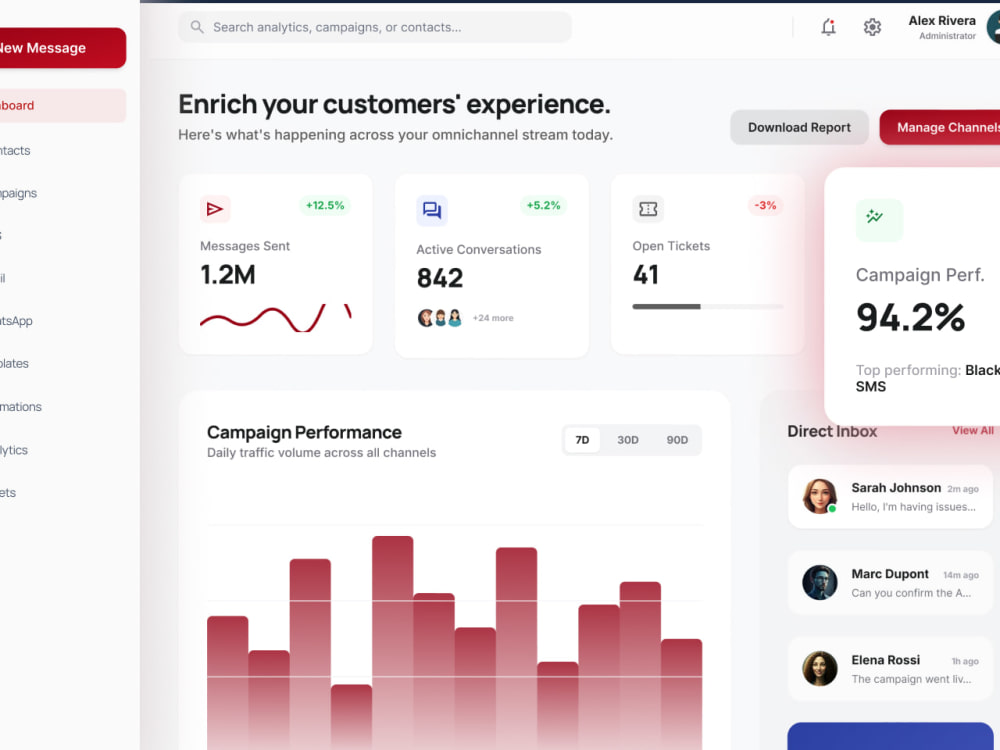1000x750 pixels.
Task: Focus the search analytics input field
Action: pyautogui.click(x=374, y=27)
